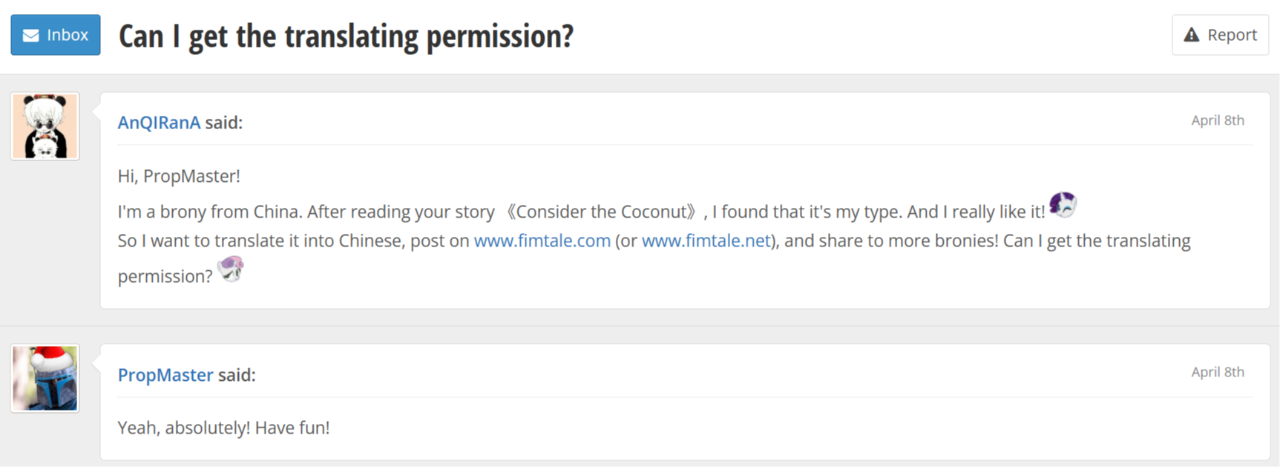Click the pony emoticon after "permission?"
This screenshot has width=1280, height=467.
[x=231, y=270]
